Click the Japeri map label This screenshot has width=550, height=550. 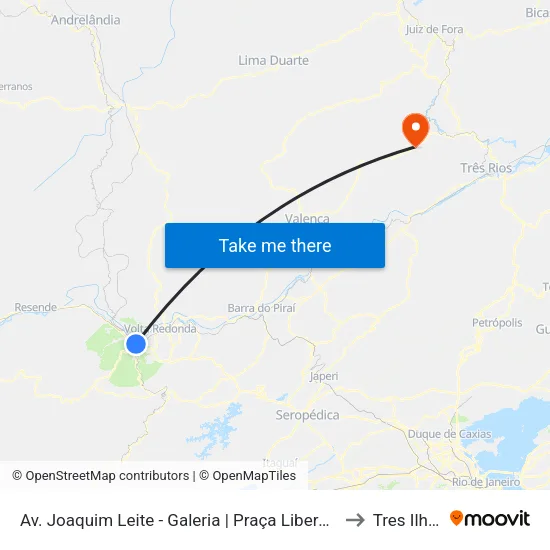click(324, 376)
